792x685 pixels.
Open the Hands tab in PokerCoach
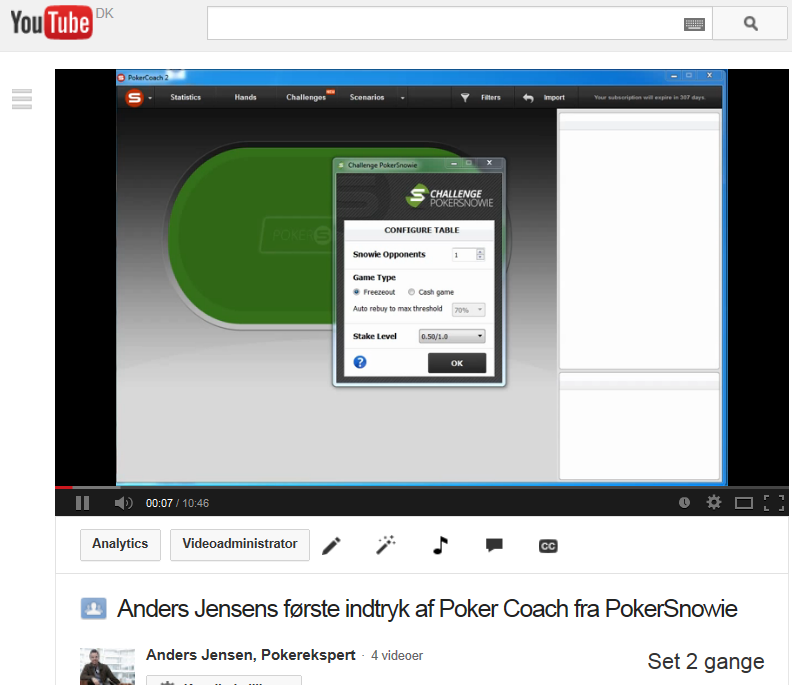point(245,97)
